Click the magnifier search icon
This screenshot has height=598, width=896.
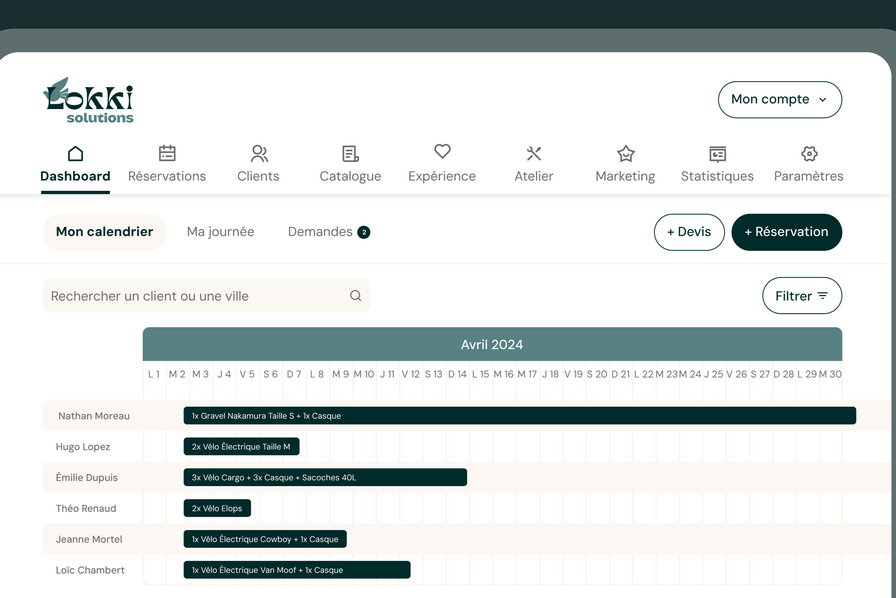click(355, 296)
